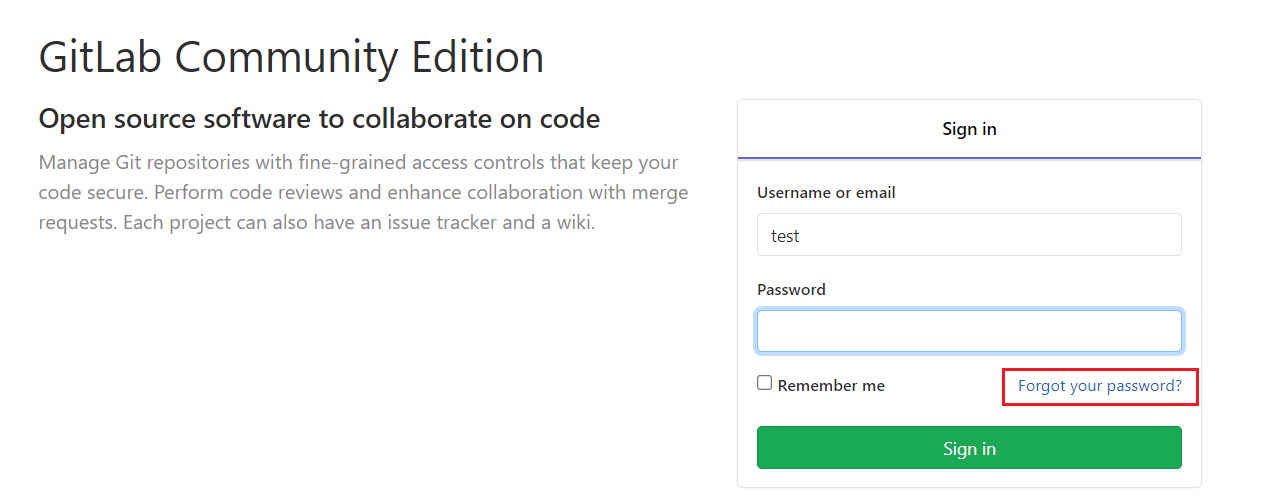This screenshot has height=498, width=1279.
Task: Click the 'Remember me' label text
Action: [x=831, y=386]
